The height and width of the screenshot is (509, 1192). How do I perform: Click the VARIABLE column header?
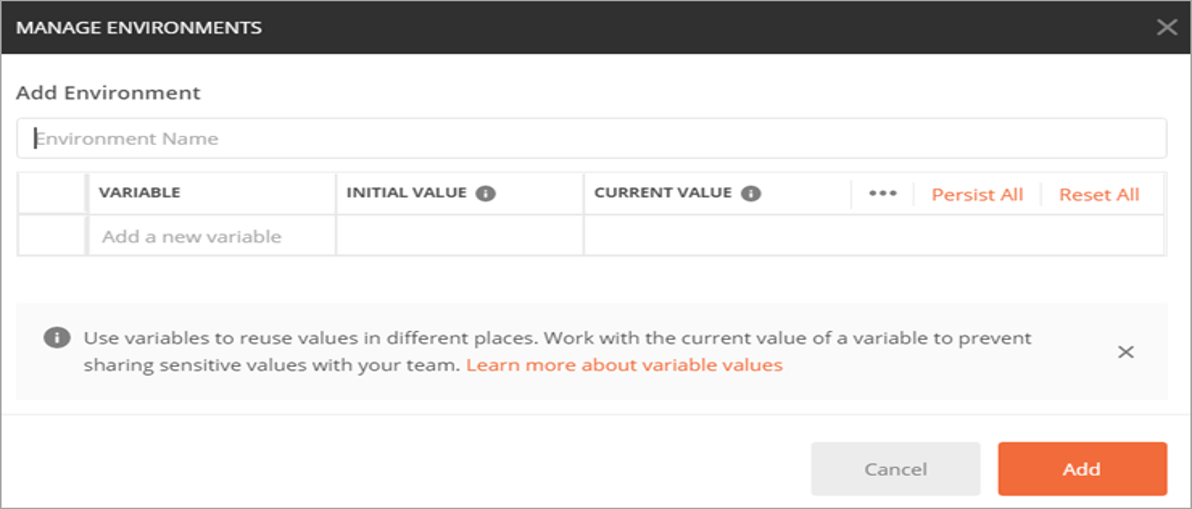pos(140,193)
